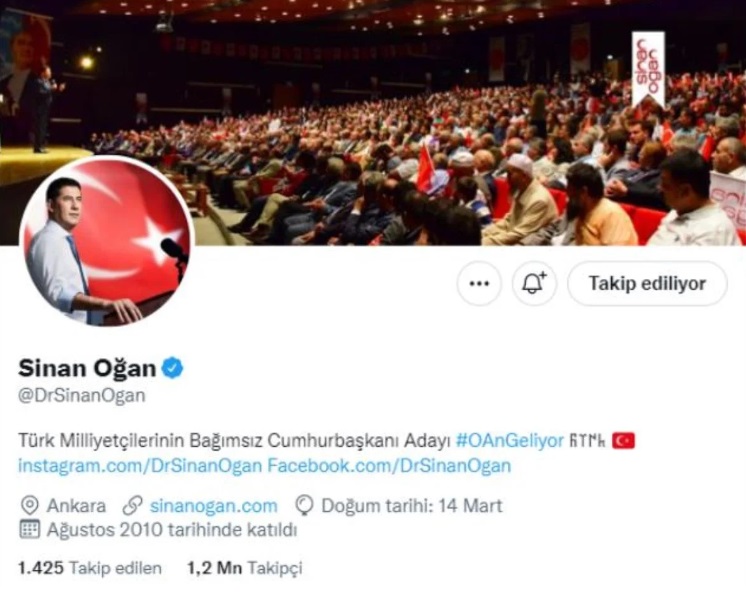Click the Turkish flag emoji in bio
746x594 pixels.
[x=623, y=441]
